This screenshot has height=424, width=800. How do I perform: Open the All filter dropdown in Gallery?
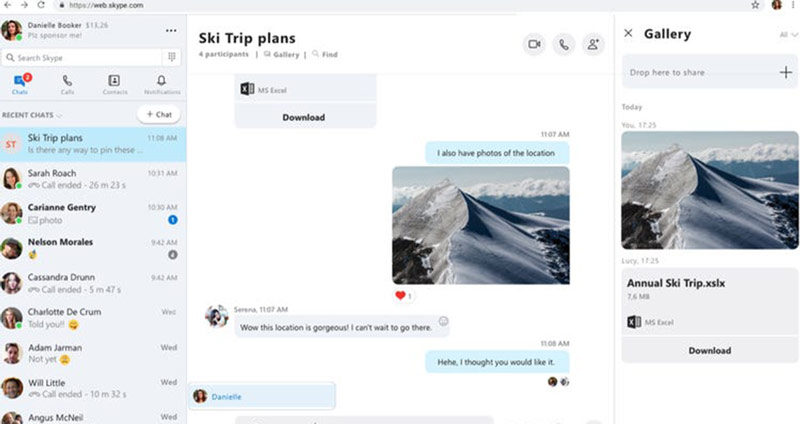(788, 35)
